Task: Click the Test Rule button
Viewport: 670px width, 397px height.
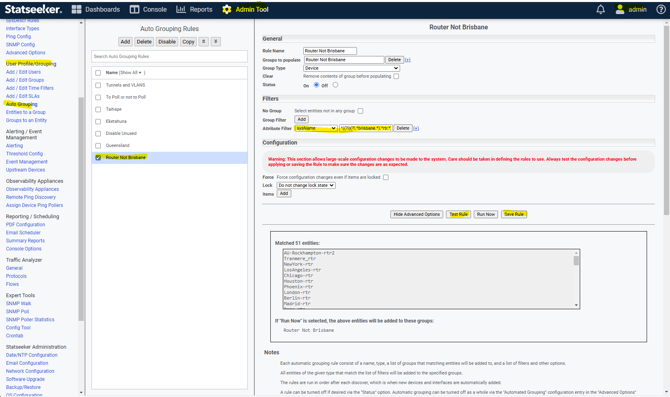Action: (458, 214)
